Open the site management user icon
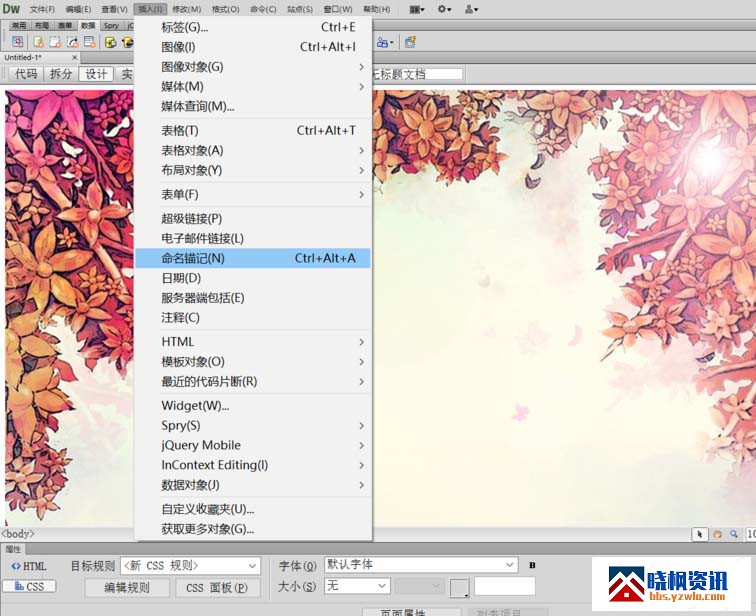 [471, 9]
